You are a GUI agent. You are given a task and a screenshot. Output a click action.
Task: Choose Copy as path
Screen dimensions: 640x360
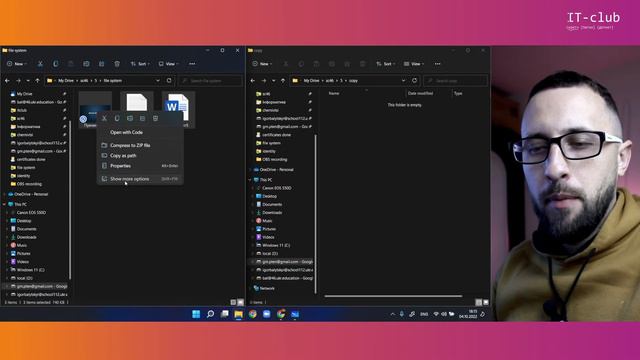tap(140, 156)
